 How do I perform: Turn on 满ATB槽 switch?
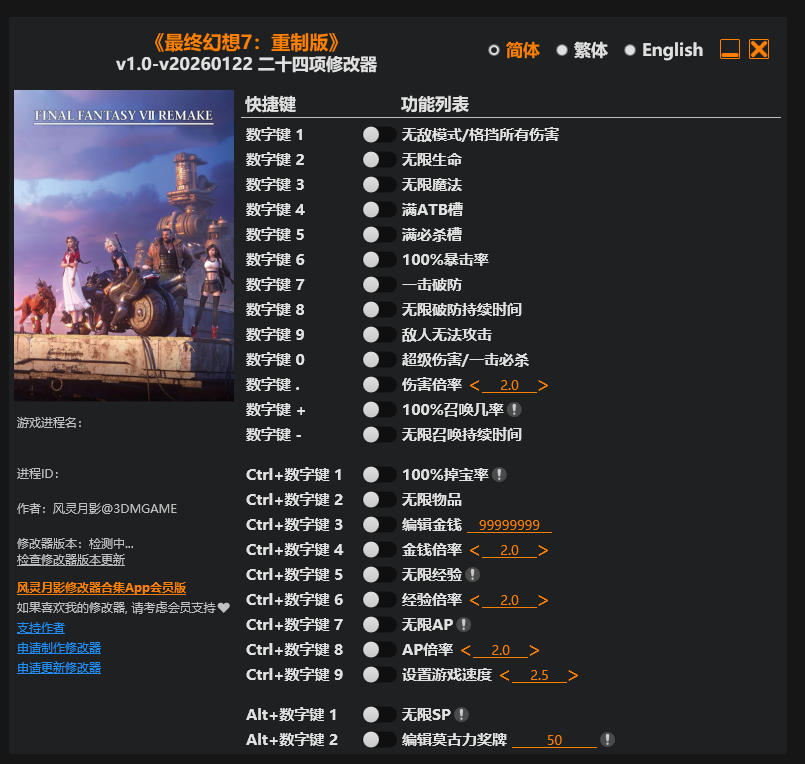tap(379, 209)
